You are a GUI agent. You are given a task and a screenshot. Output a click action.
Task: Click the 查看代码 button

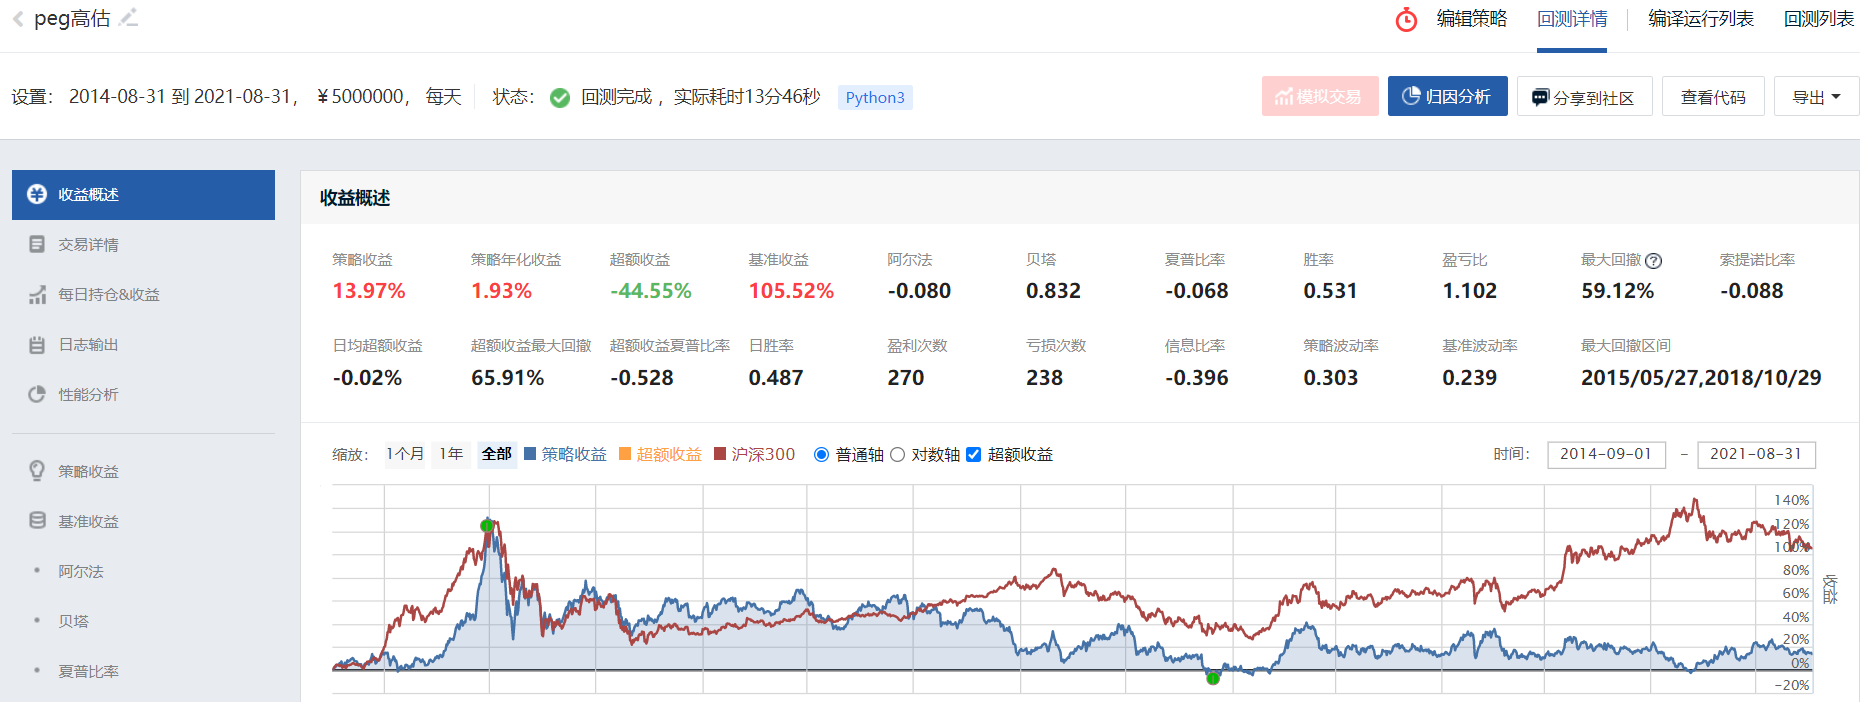click(x=1713, y=97)
